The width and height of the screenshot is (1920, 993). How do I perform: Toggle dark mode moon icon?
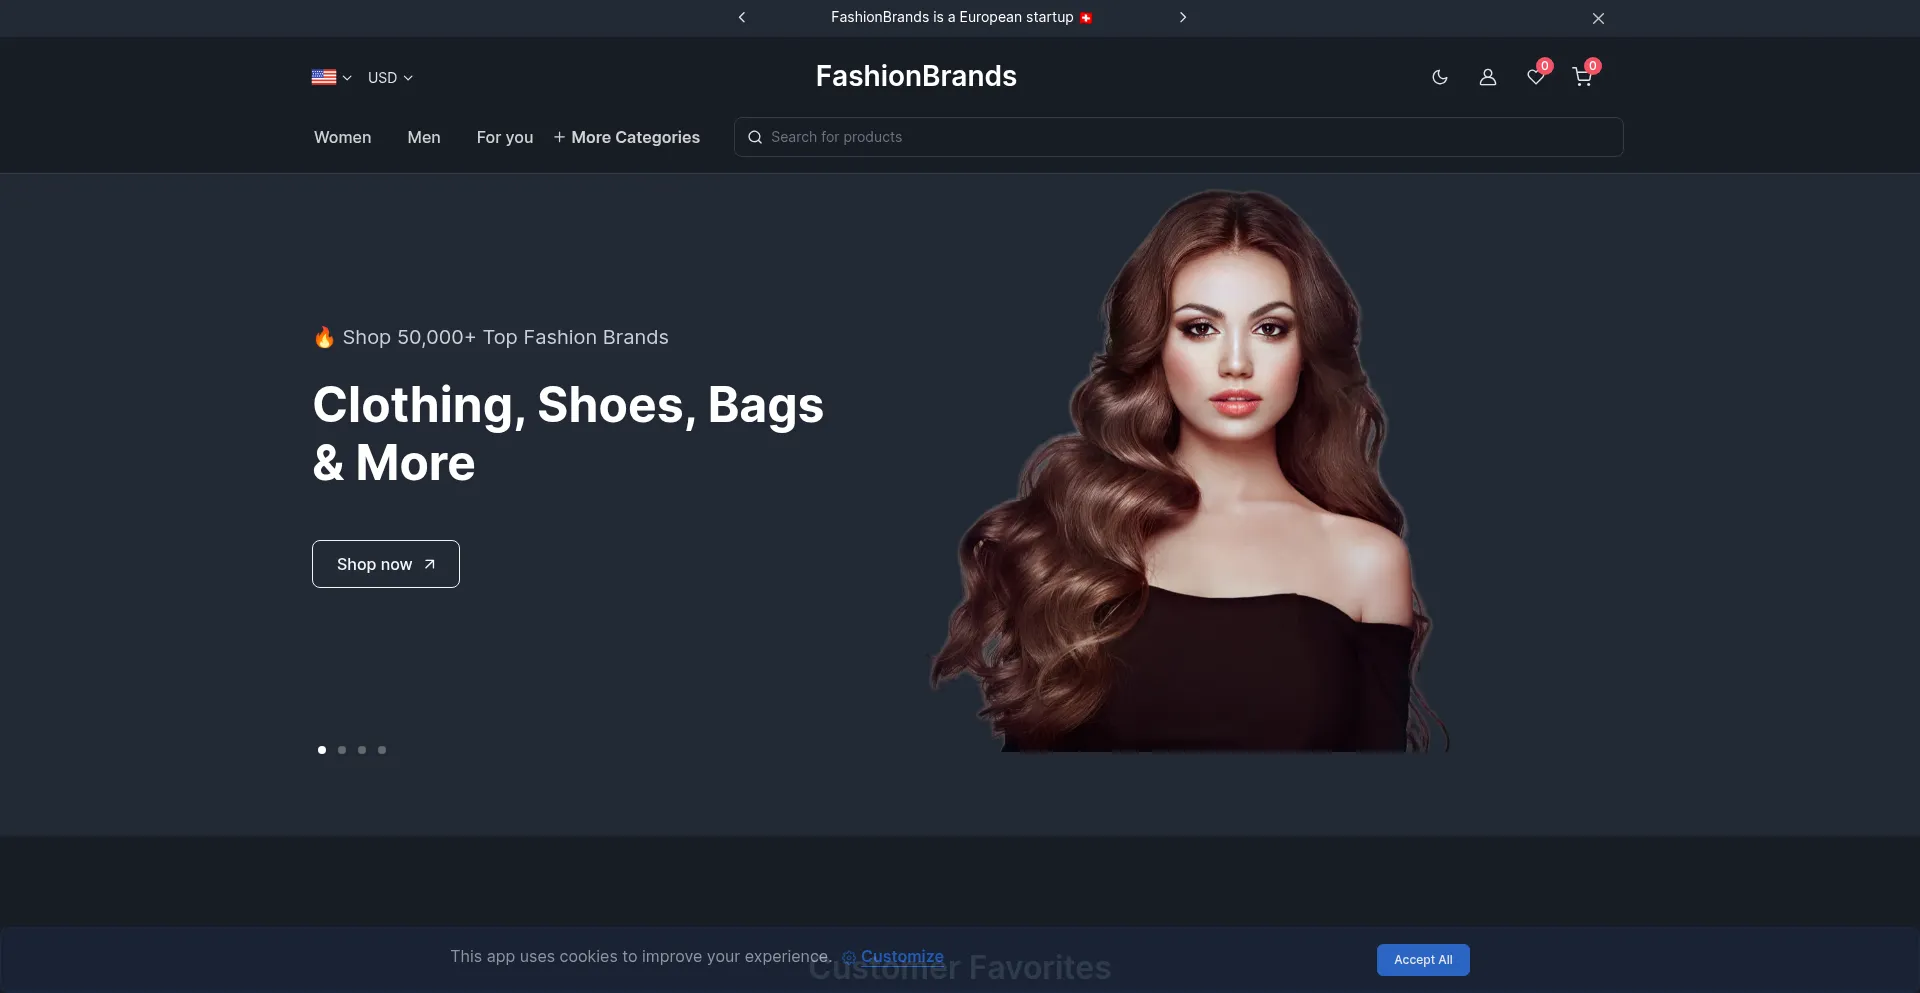pyautogui.click(x=1440, y=77)
